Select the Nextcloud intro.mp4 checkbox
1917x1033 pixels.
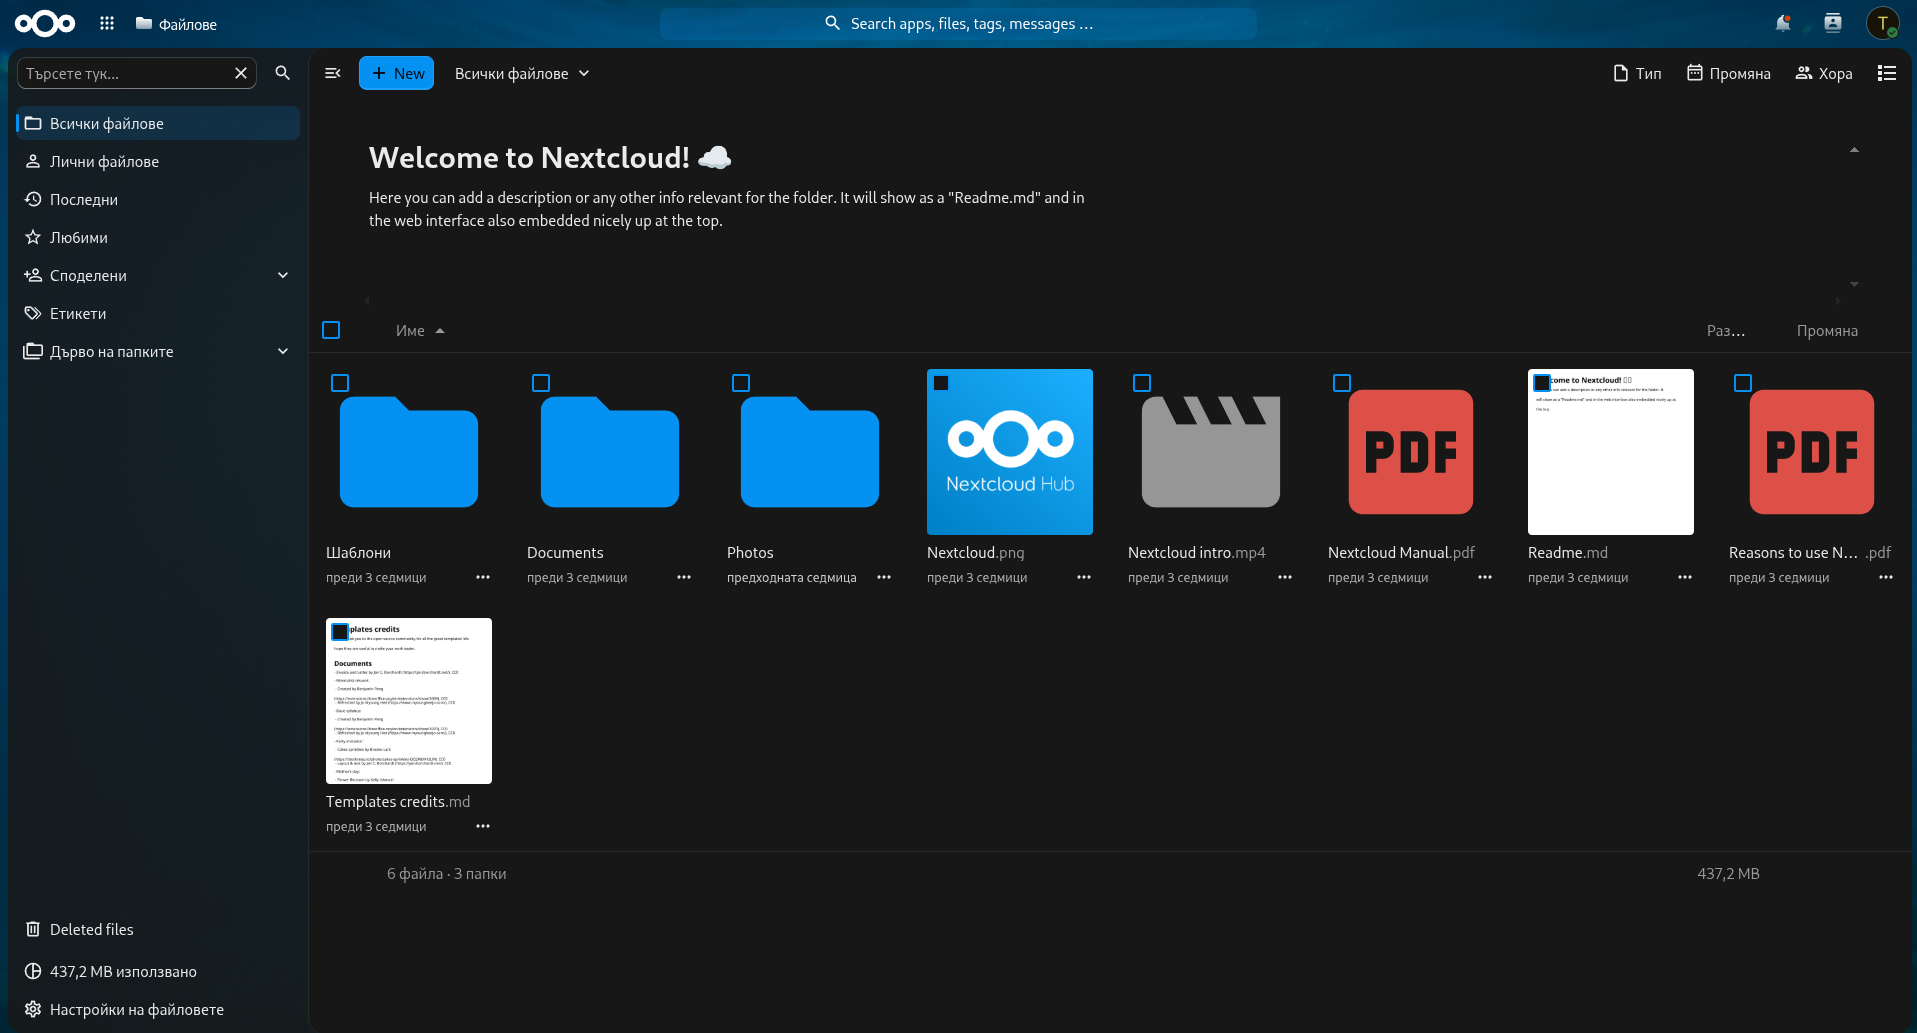1142,383
